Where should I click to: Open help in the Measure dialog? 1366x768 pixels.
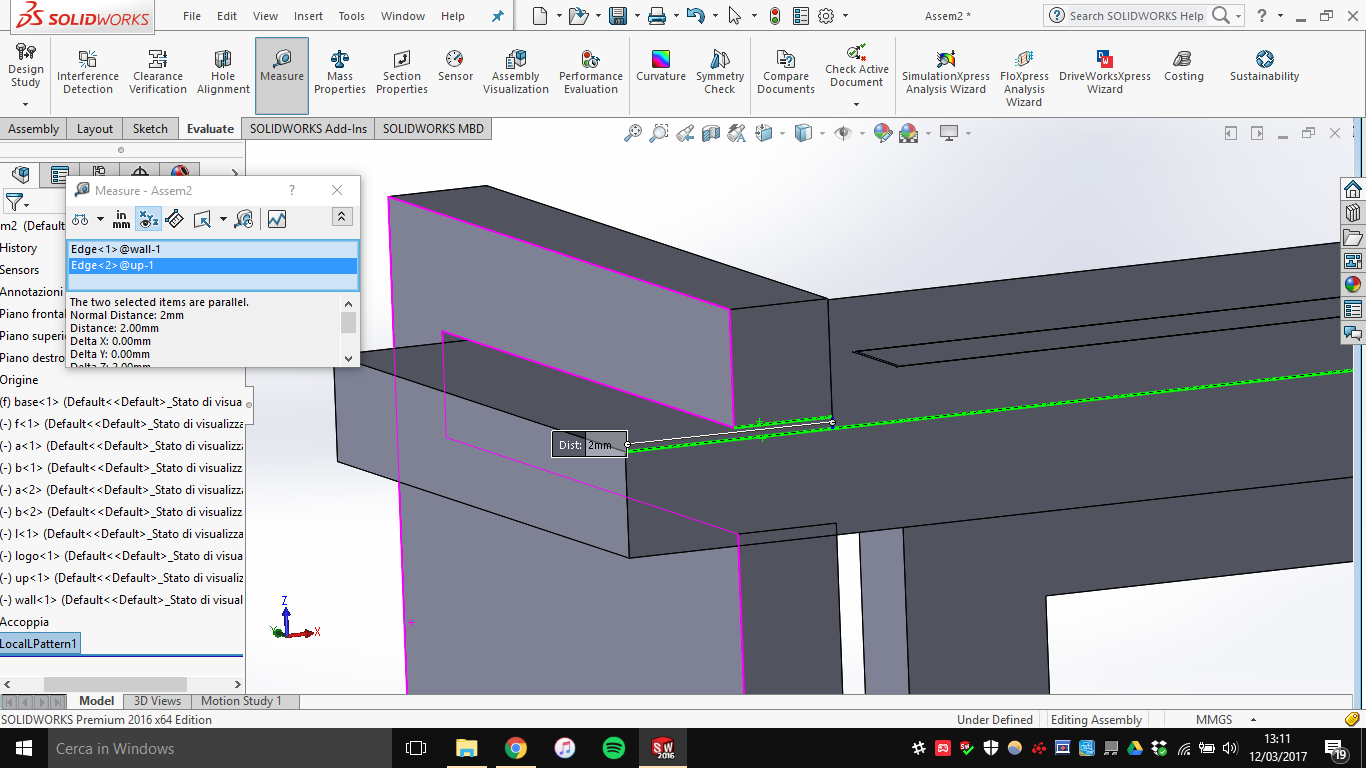click(x=292, y=190)
